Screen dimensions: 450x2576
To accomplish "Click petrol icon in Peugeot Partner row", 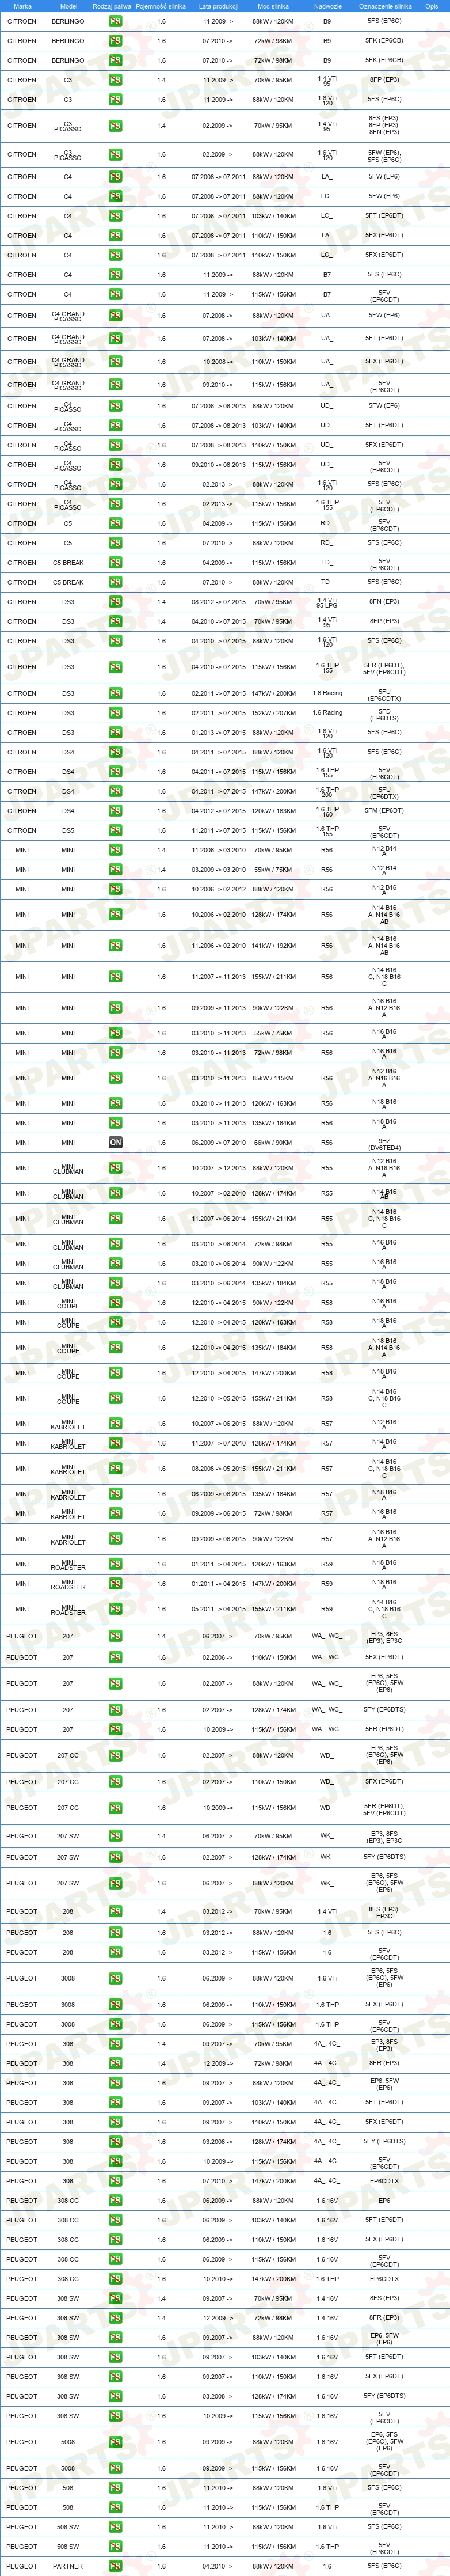I will point(116,2566).
